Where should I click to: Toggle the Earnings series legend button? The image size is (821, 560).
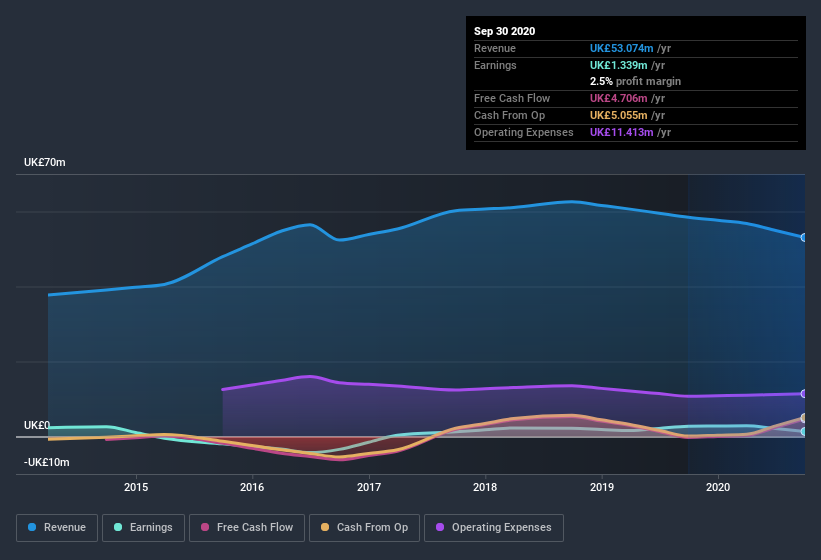(x=143, y=528)
